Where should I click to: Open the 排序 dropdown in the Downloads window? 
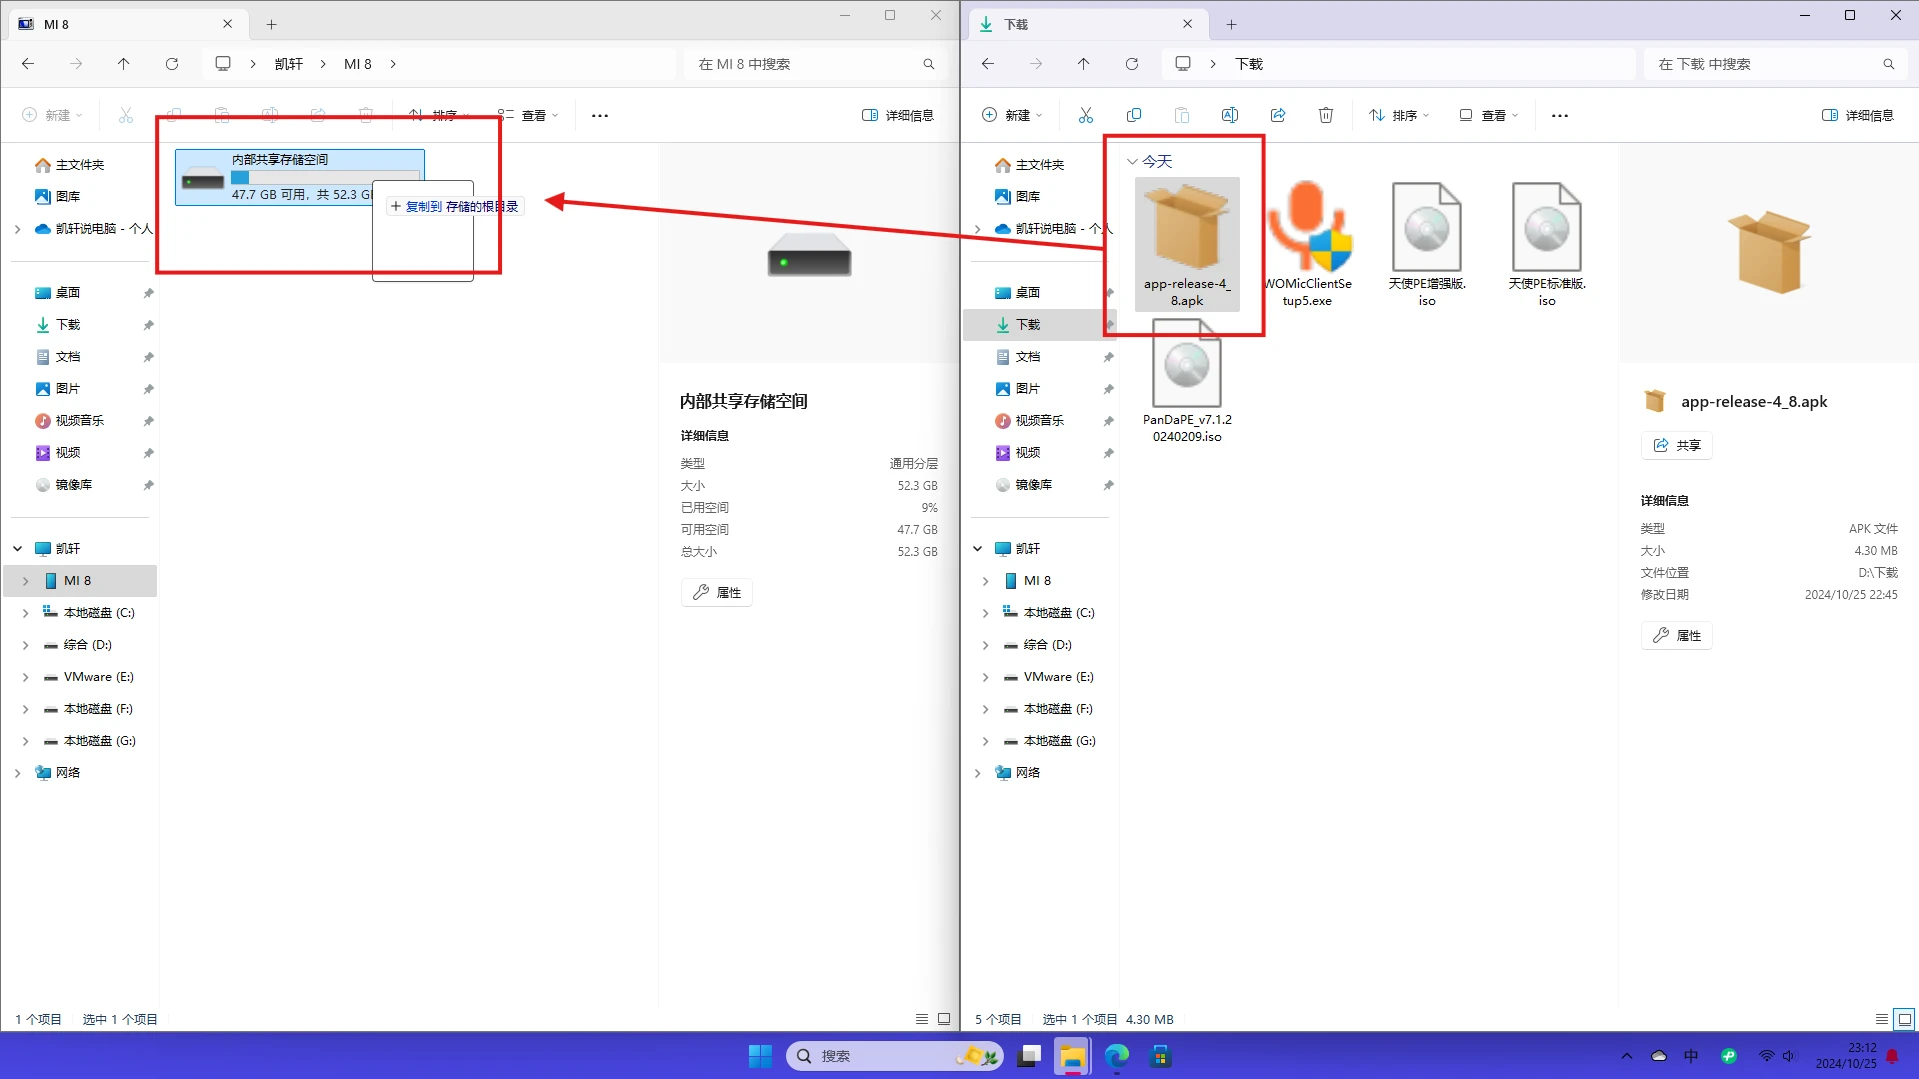point(1399,116)
